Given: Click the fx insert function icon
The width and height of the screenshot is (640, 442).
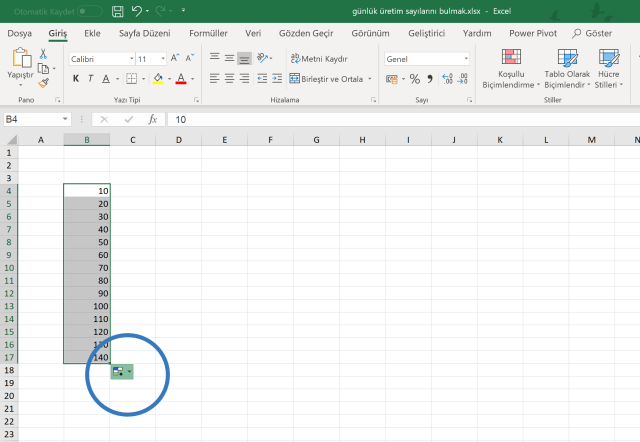Looking at the screenshot, I should point(153,119).
